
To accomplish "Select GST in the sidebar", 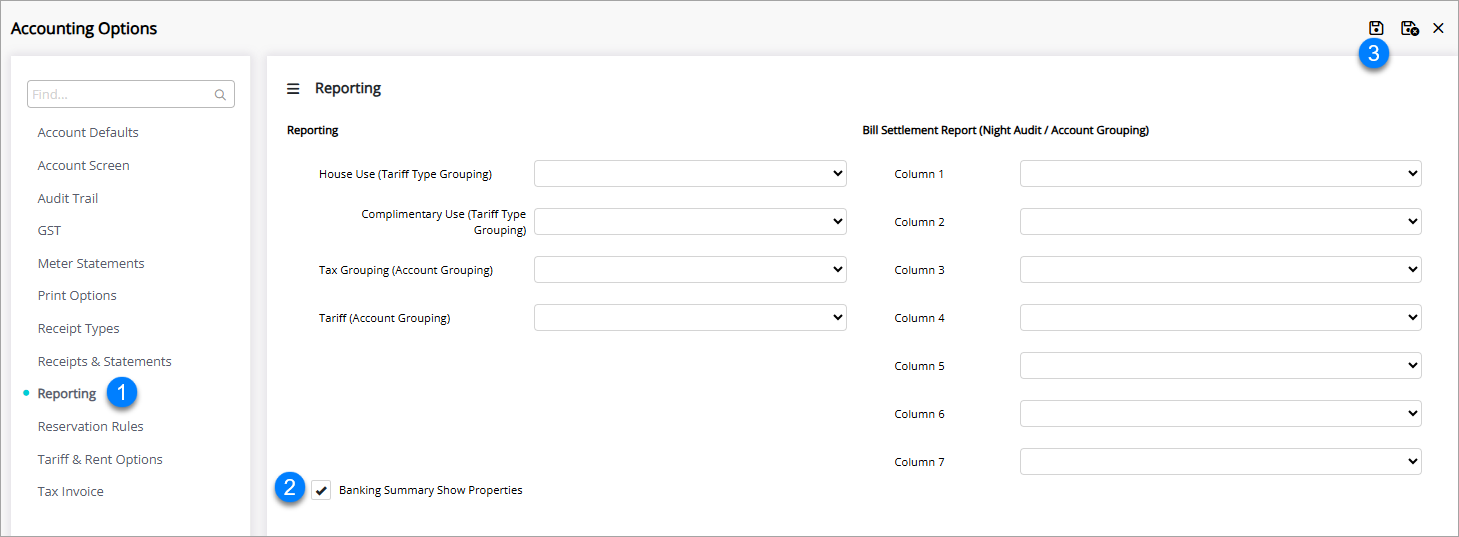I will [x=49, y=231].
